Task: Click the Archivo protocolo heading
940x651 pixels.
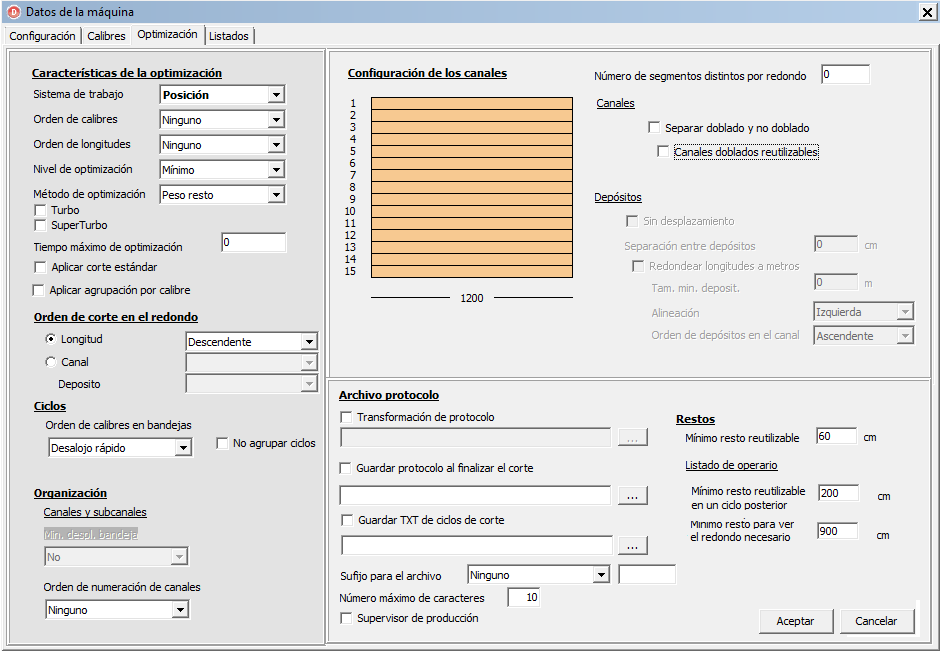Action: pos(389,395)
